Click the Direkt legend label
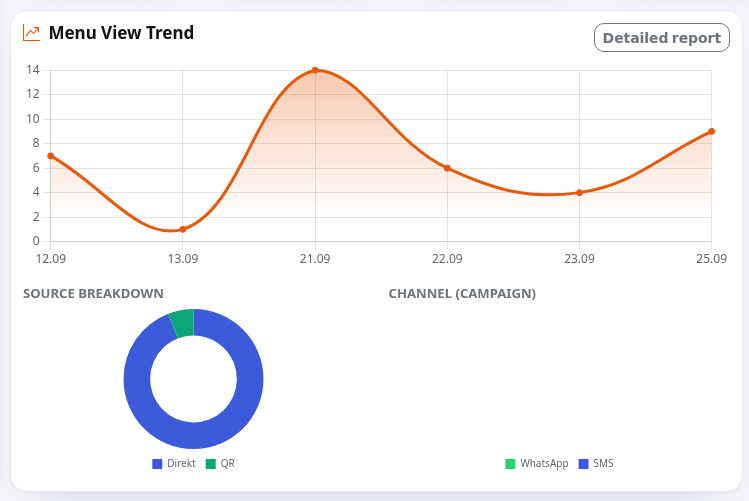The height and width of the screenshot is (501, 749). click(181, 463)
